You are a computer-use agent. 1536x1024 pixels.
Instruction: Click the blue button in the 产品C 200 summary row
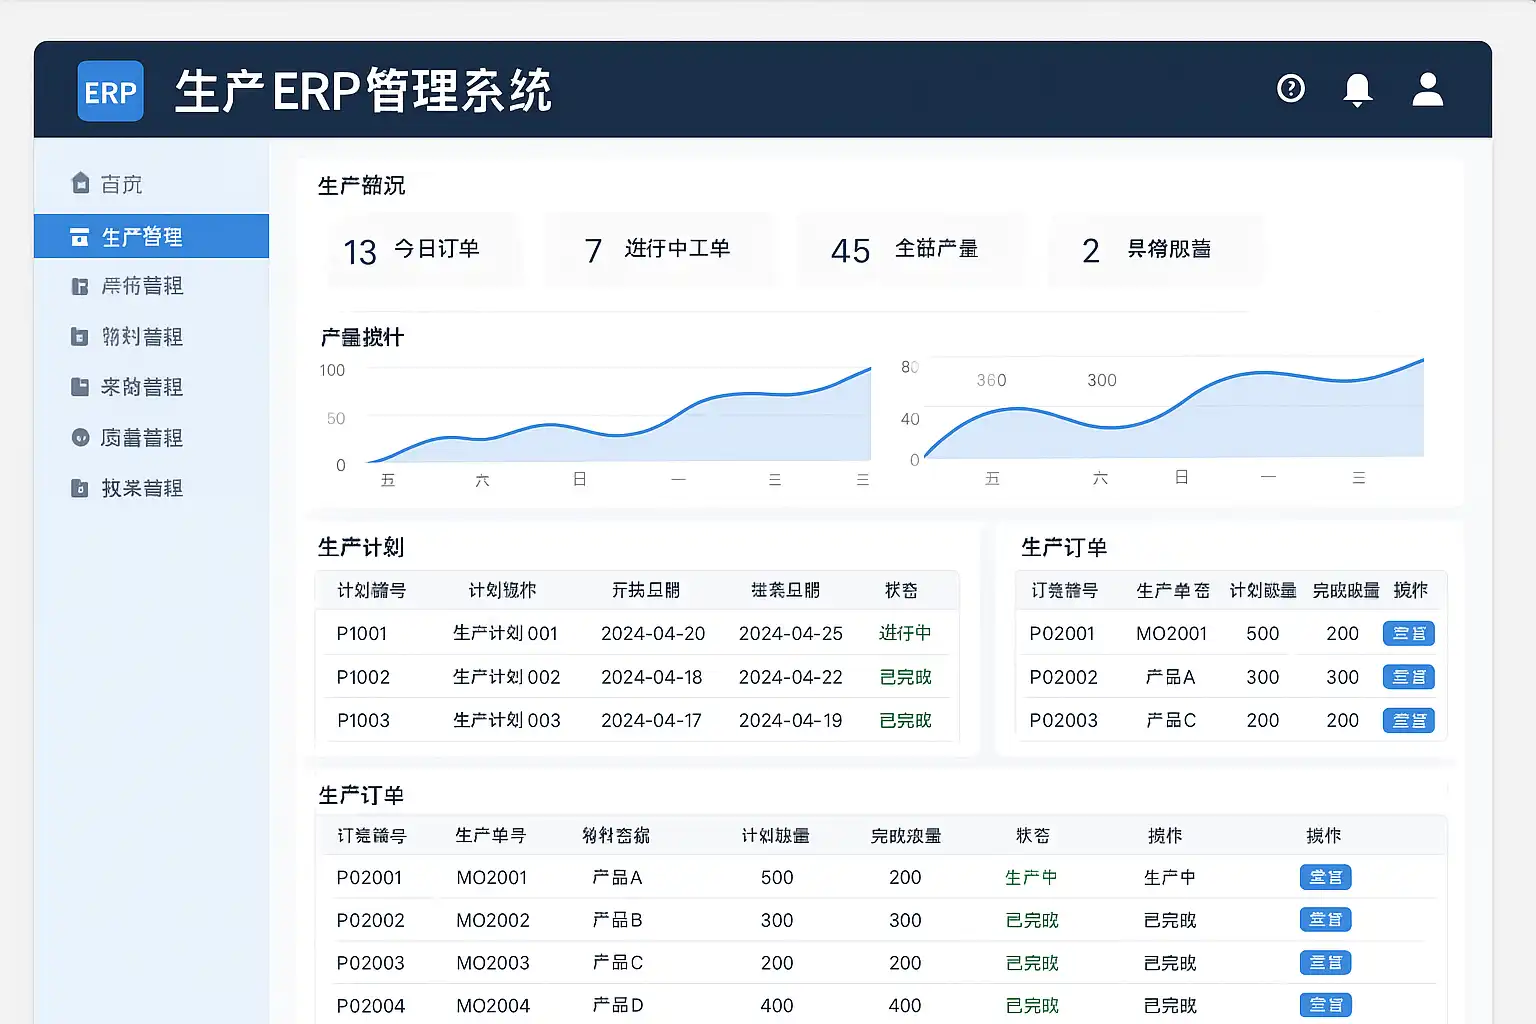pyautogui.click(x=1408, y=720)
